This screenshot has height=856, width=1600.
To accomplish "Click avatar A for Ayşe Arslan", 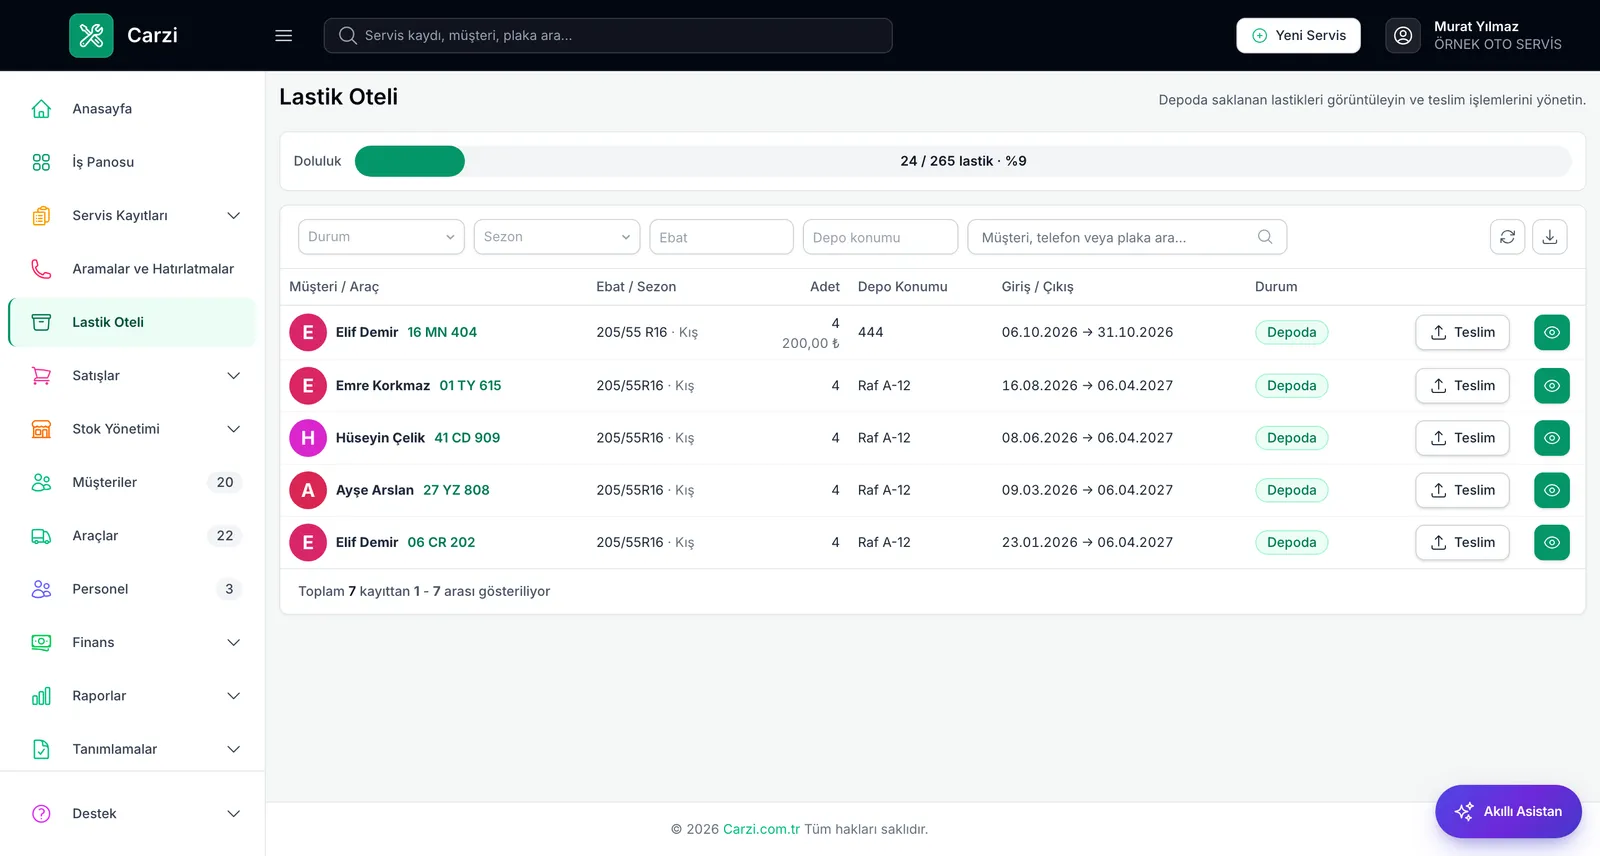I will tap(308, 490).
